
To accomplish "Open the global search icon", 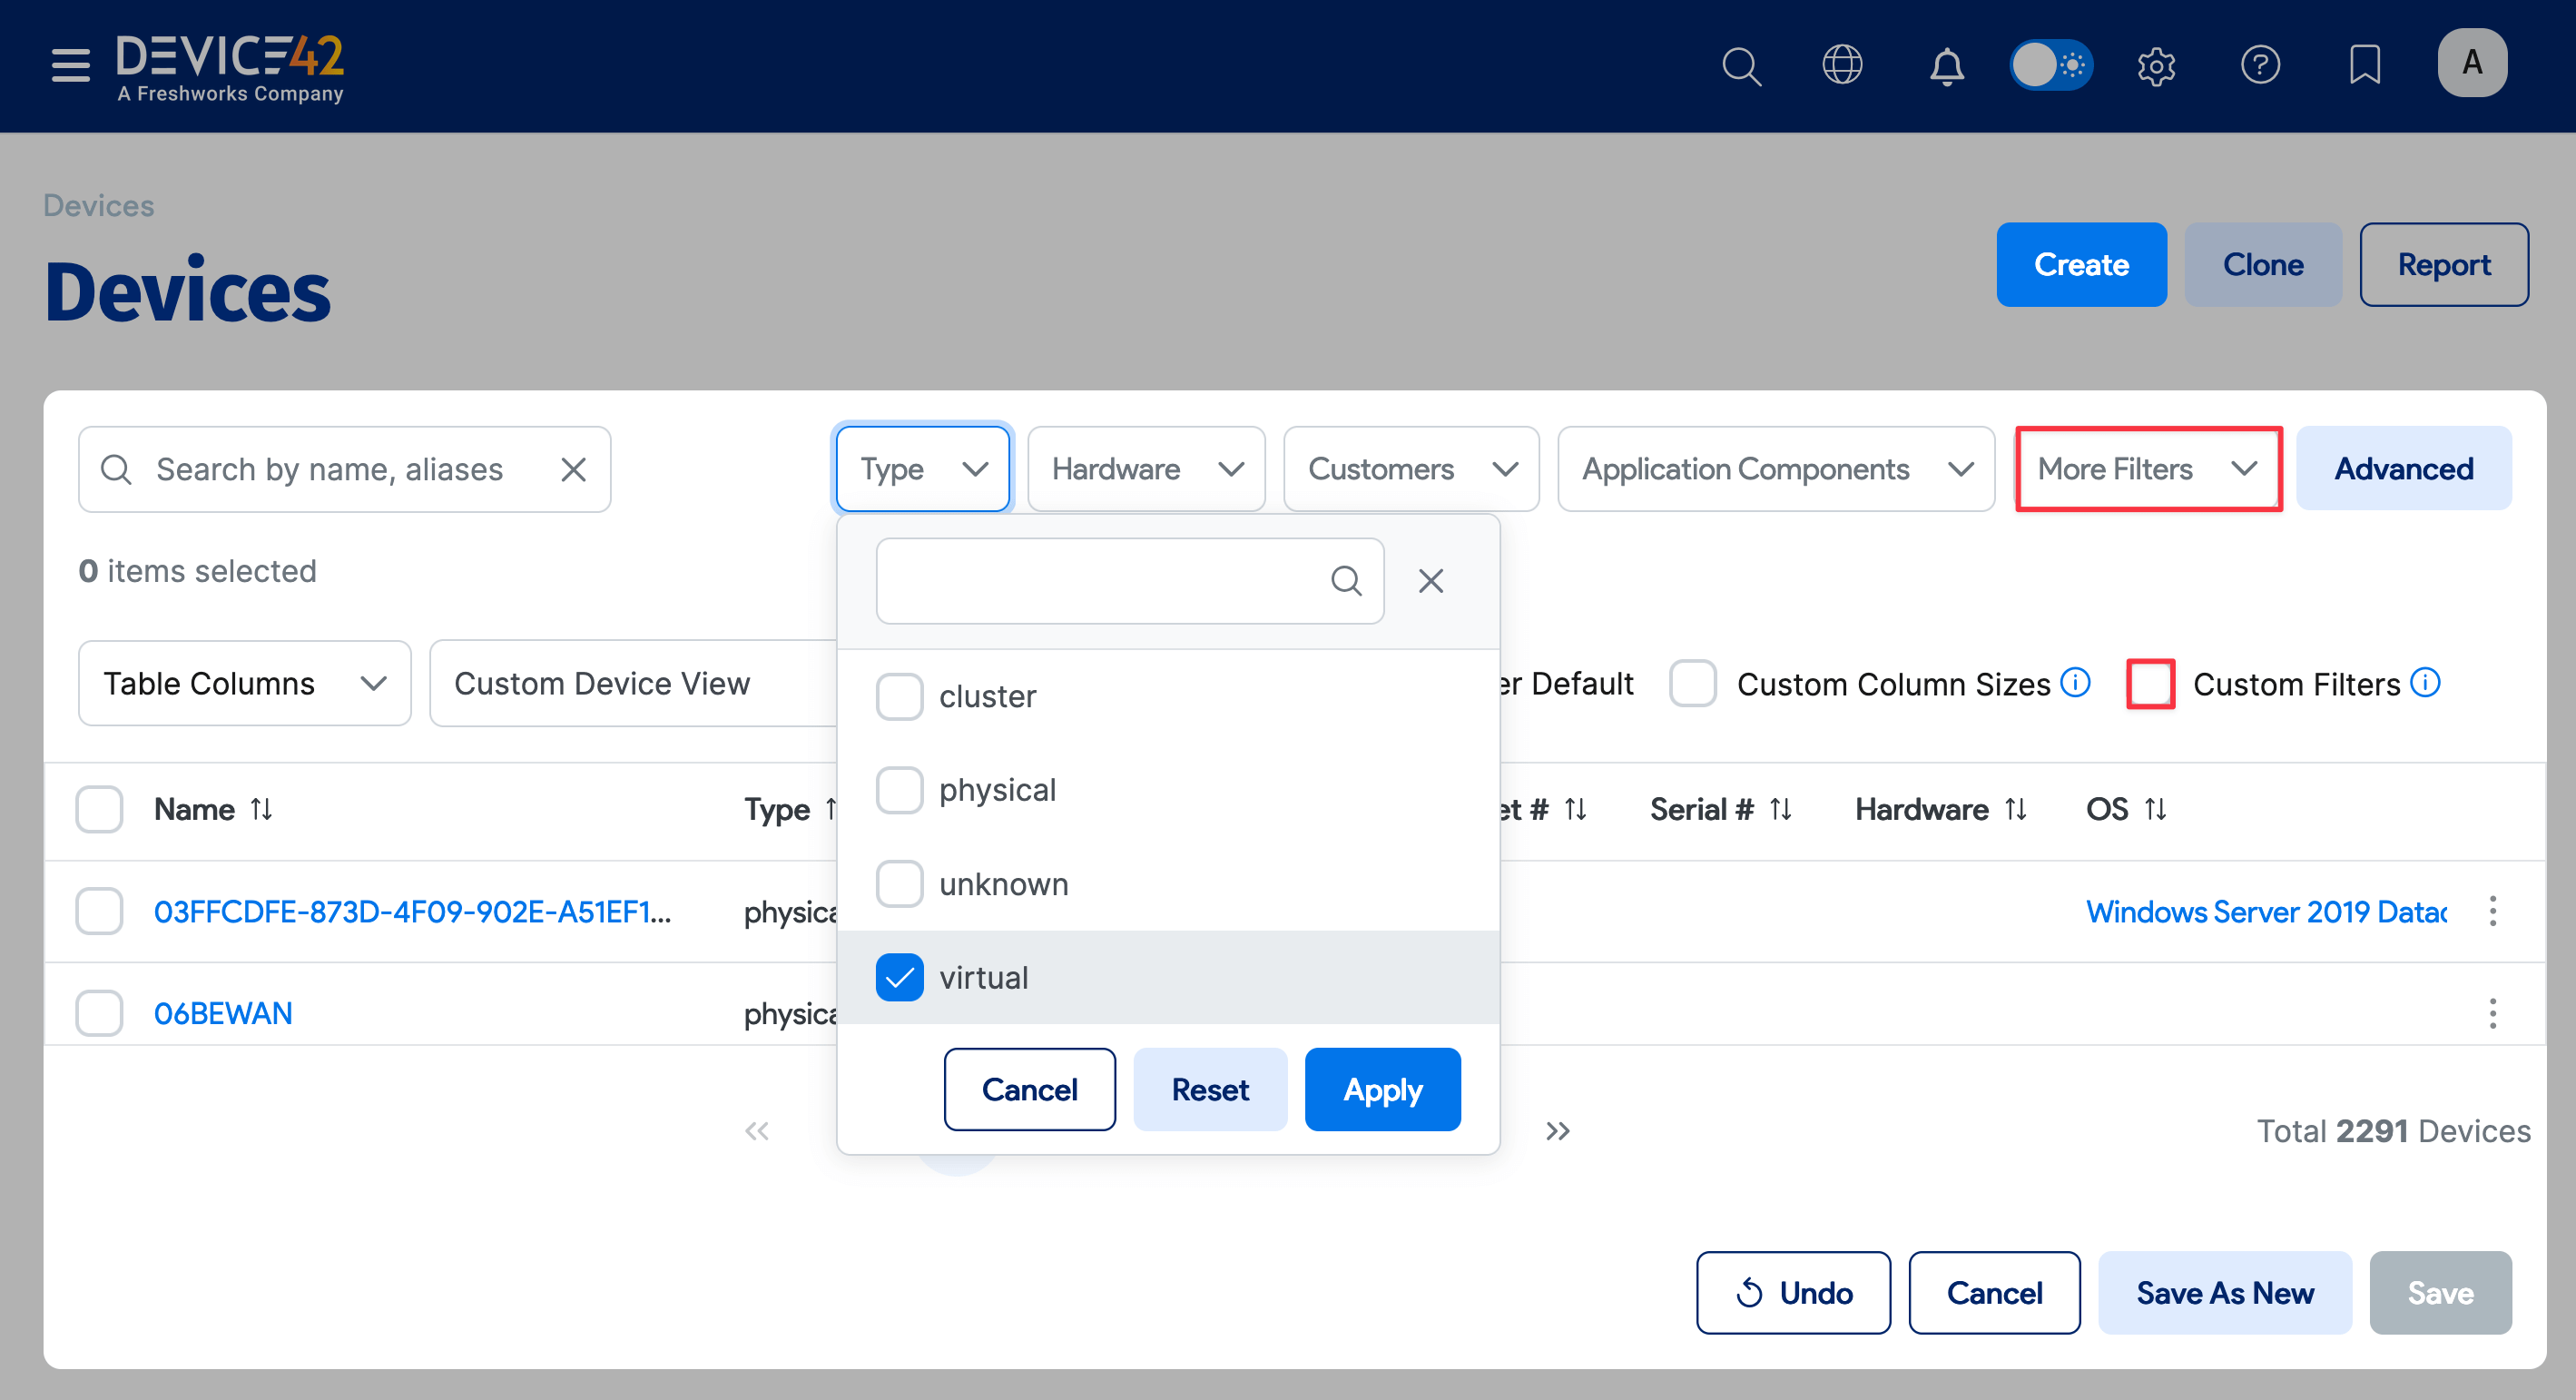I will (x=1741, y=66).
